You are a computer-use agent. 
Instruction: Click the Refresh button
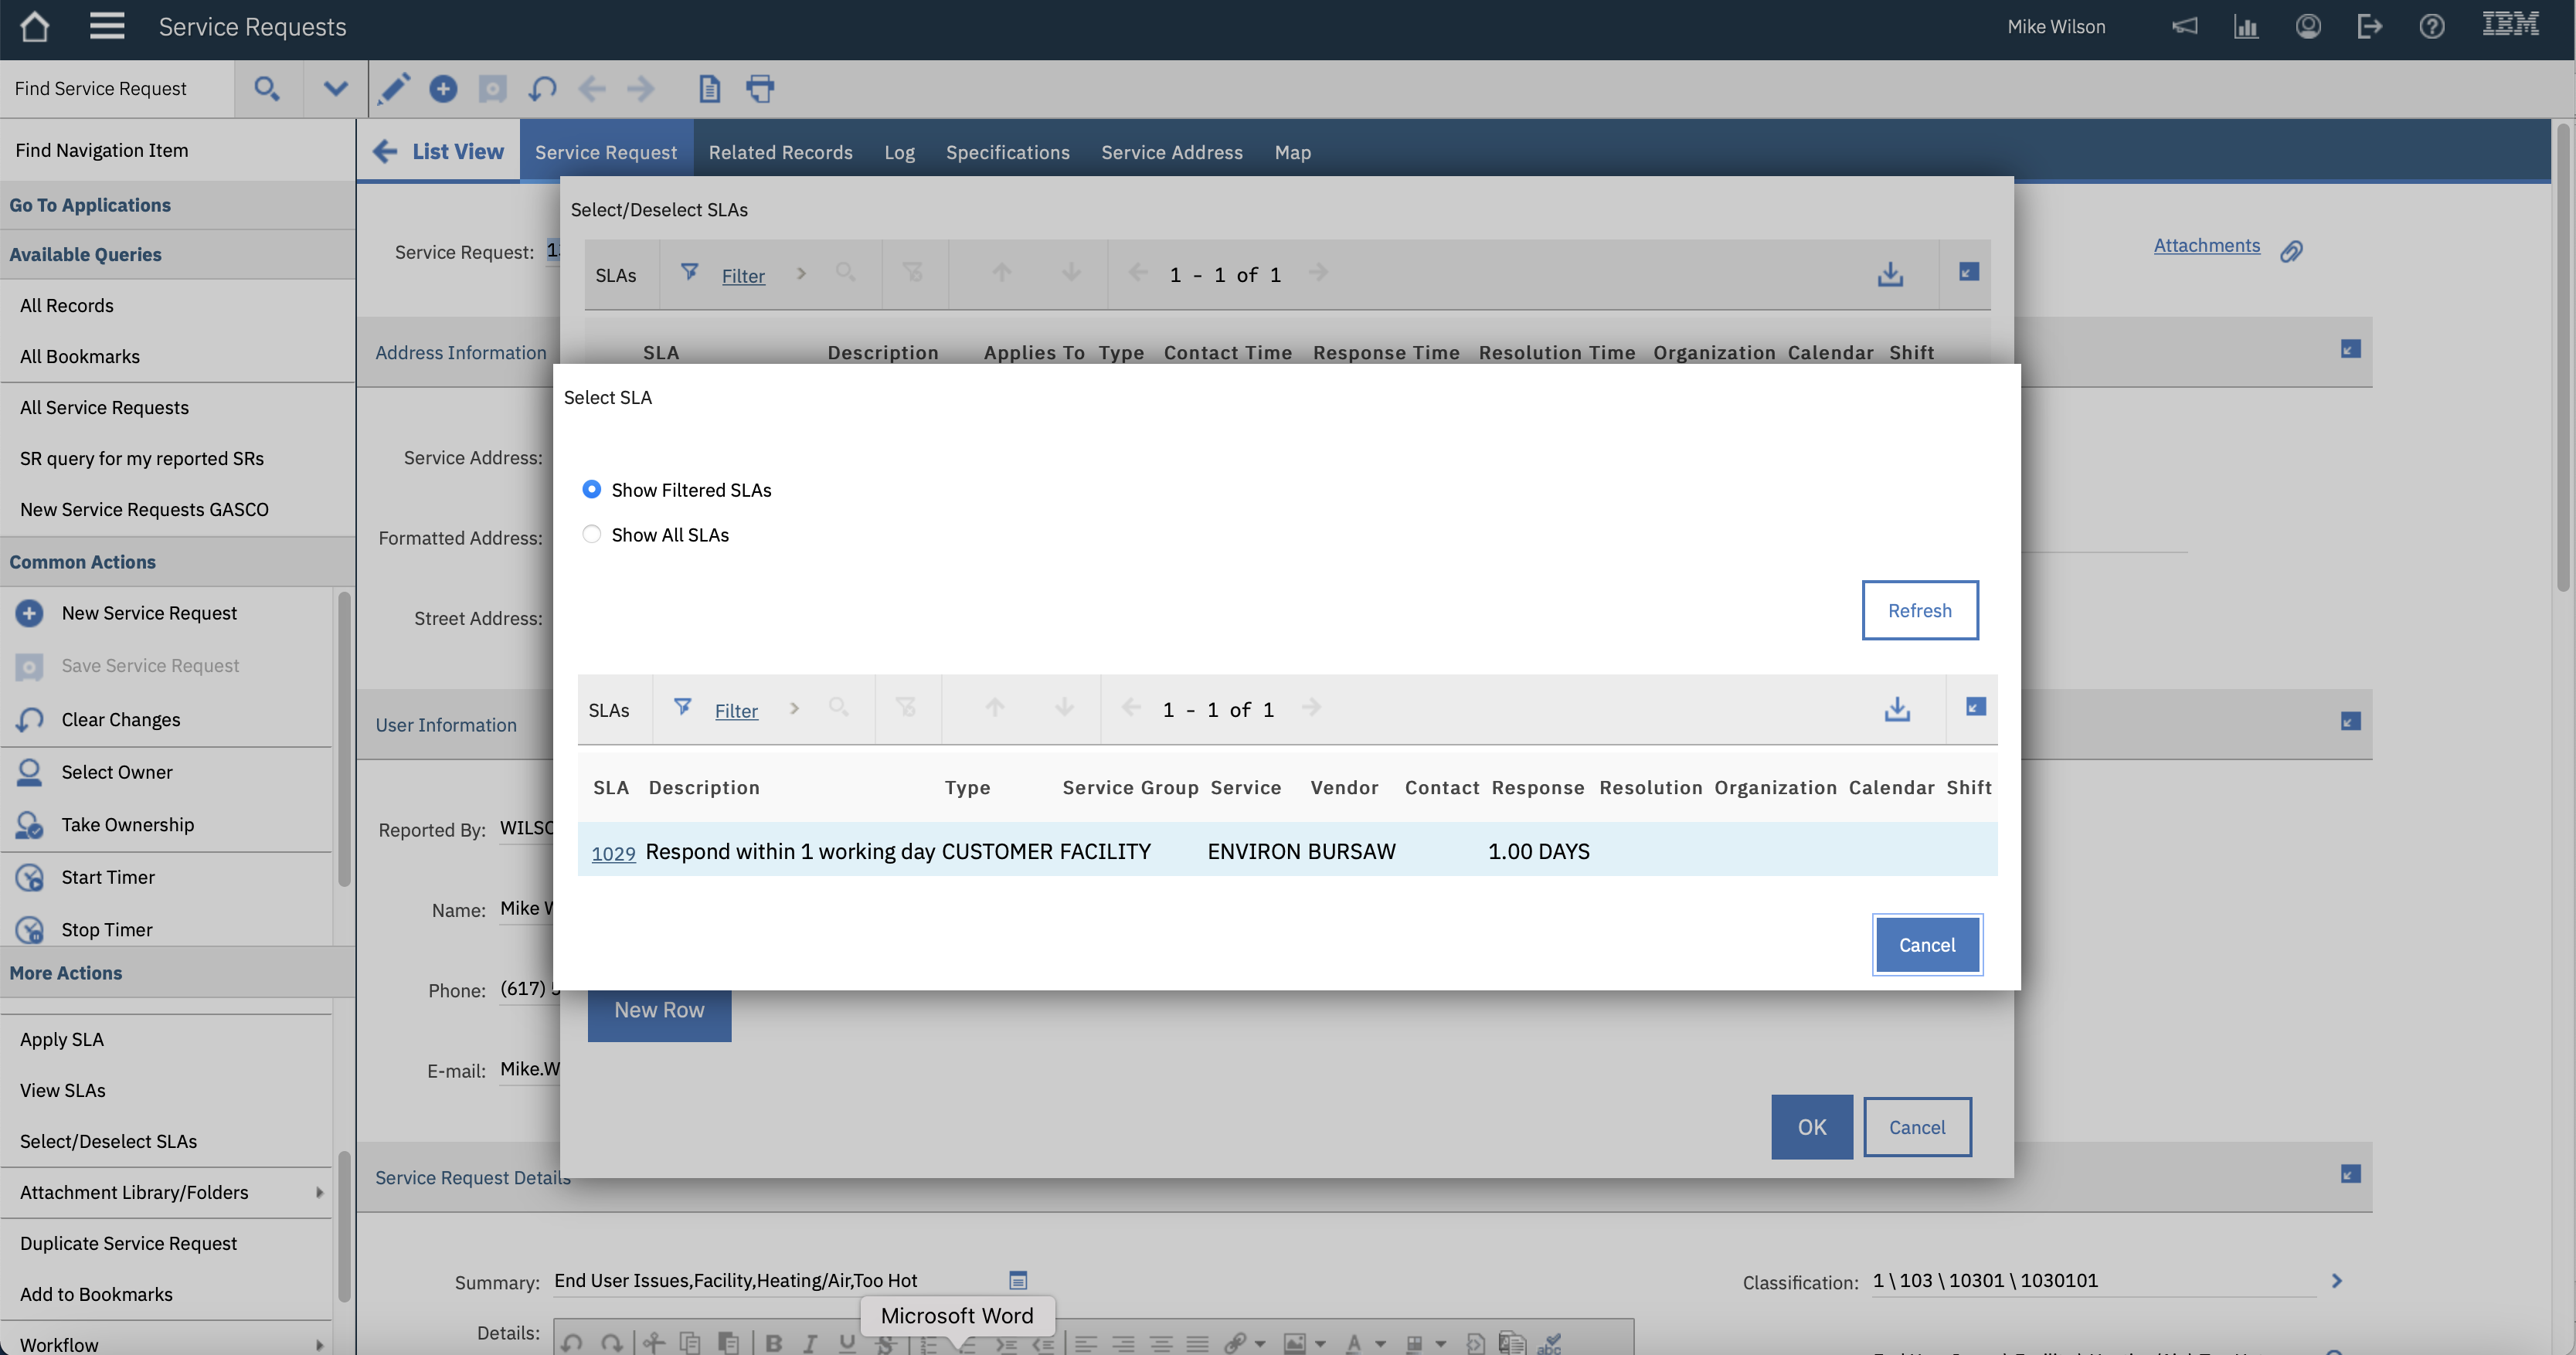(x=1919, y=610)
